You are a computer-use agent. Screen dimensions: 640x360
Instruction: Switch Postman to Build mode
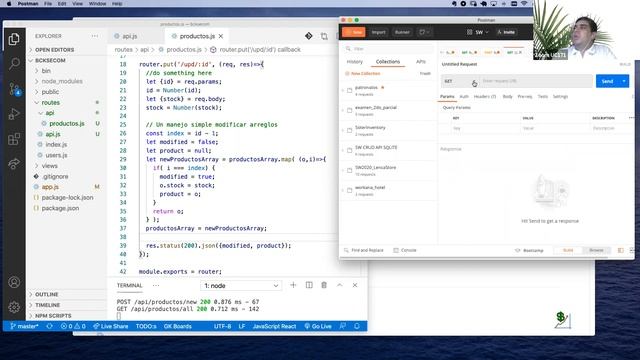568,250
